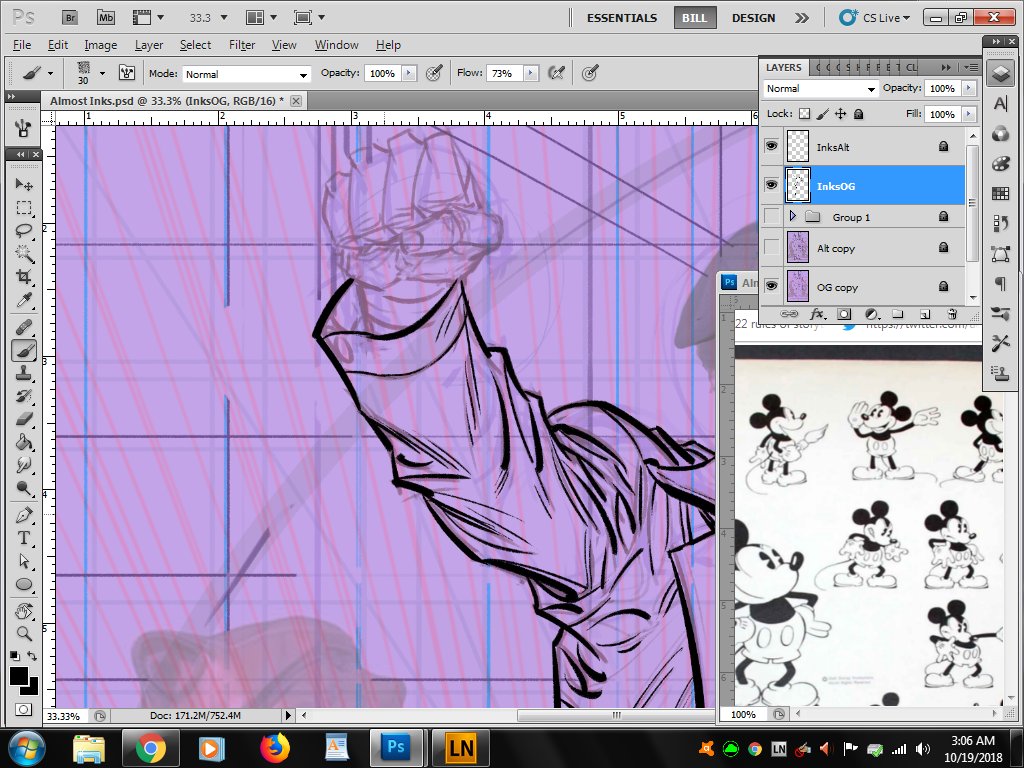
Task: Close the Almost Inks.psd document tab
Action: [296, 101]
